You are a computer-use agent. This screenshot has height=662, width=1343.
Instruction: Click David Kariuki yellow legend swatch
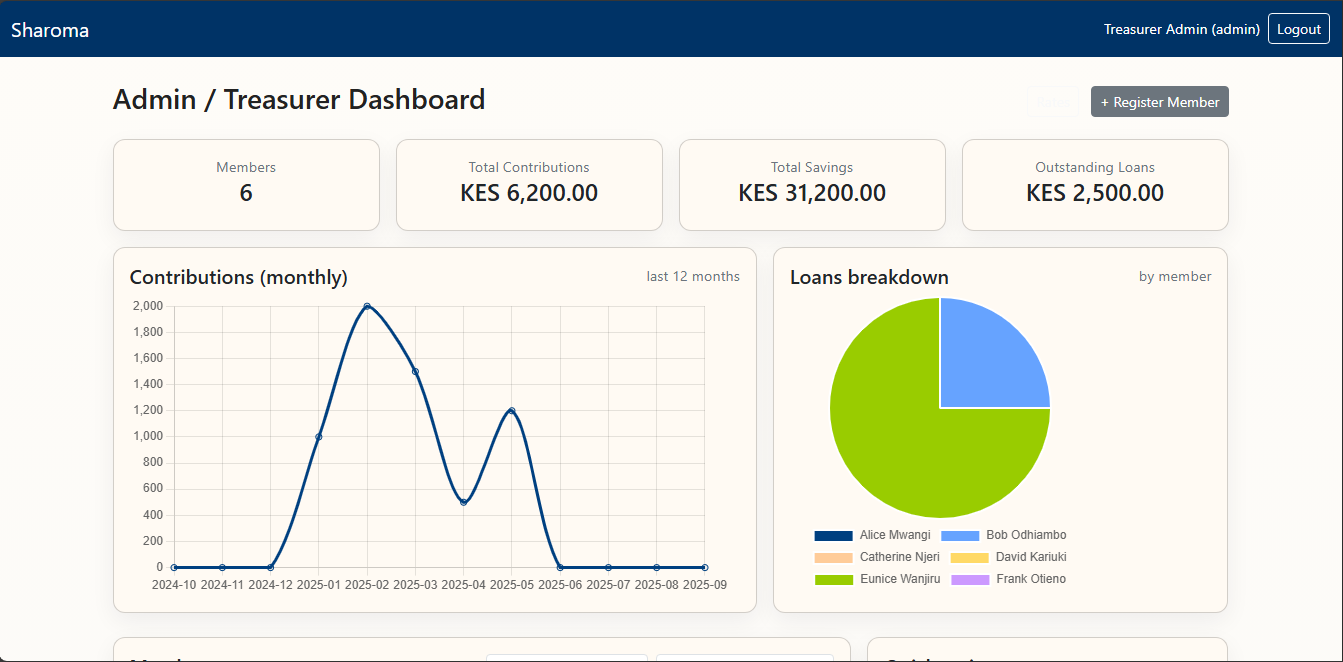[x=969, y=558]
